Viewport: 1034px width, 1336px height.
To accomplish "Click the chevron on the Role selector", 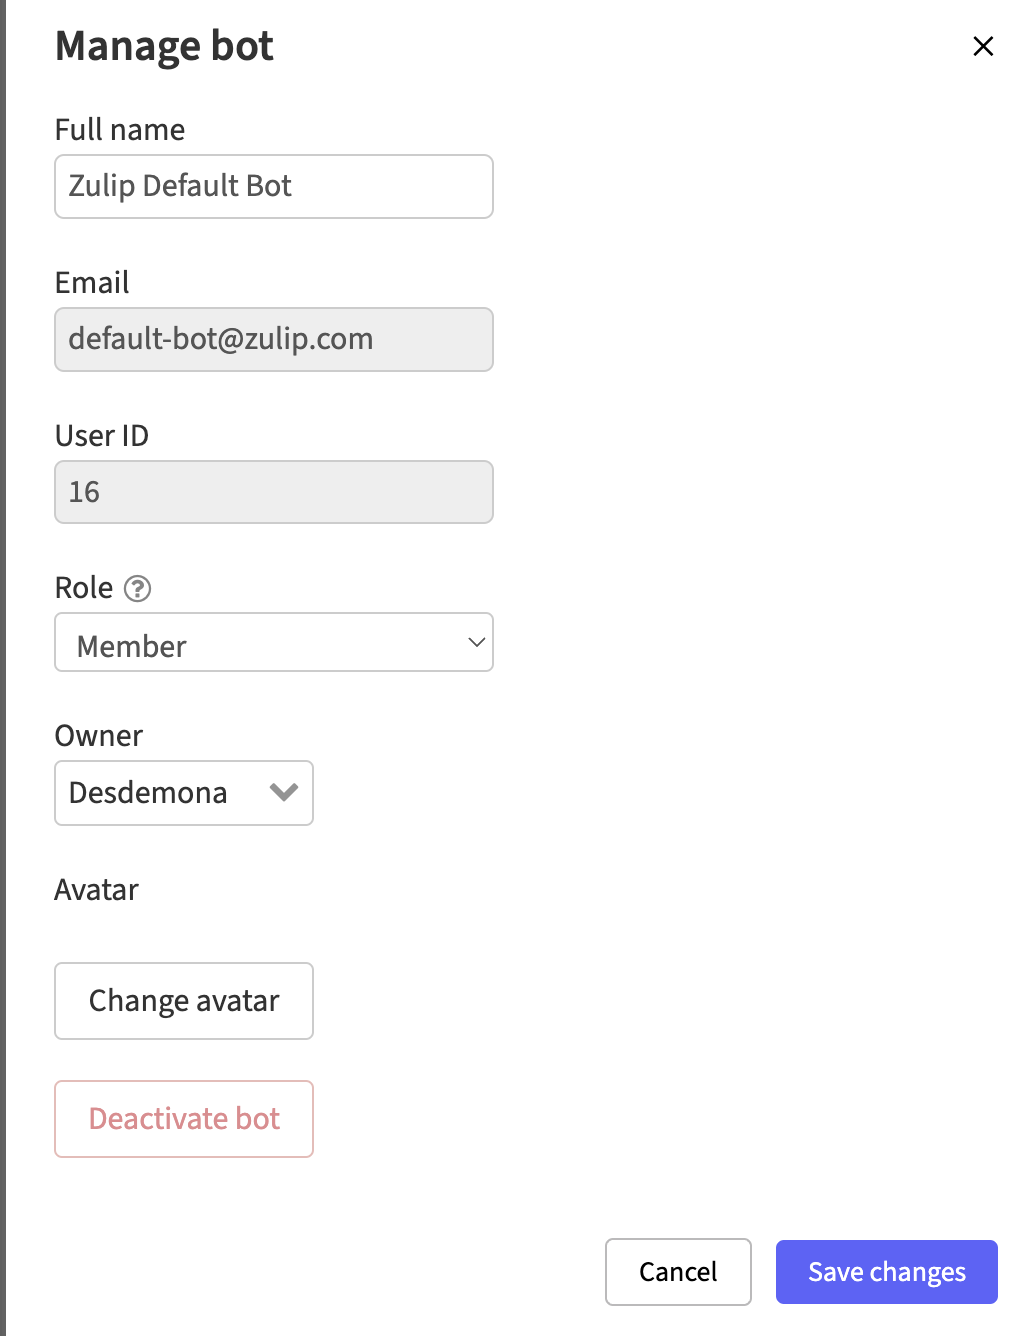I will coord(476,642).
